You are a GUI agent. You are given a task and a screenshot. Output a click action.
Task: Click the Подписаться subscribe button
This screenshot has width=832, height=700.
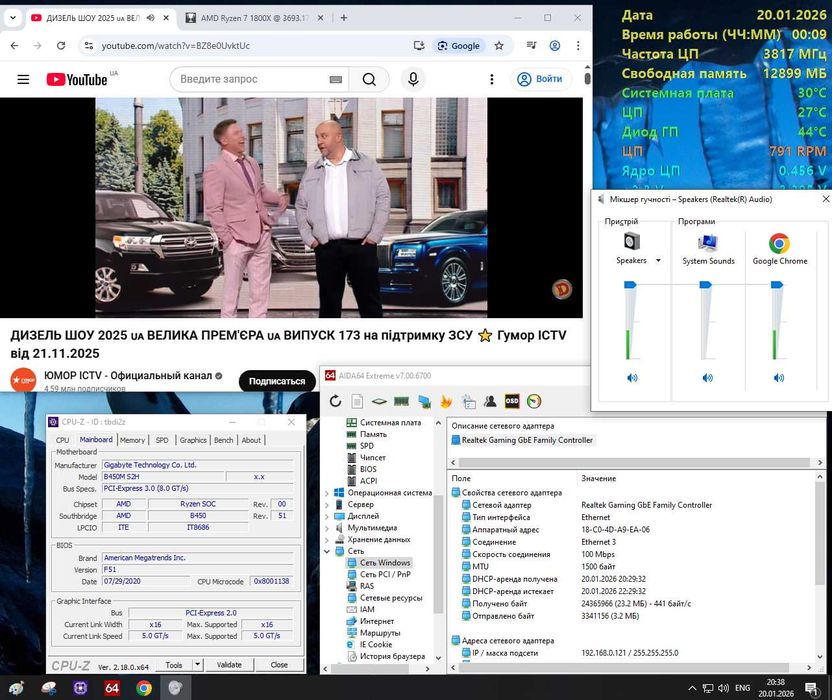(276, 381)
